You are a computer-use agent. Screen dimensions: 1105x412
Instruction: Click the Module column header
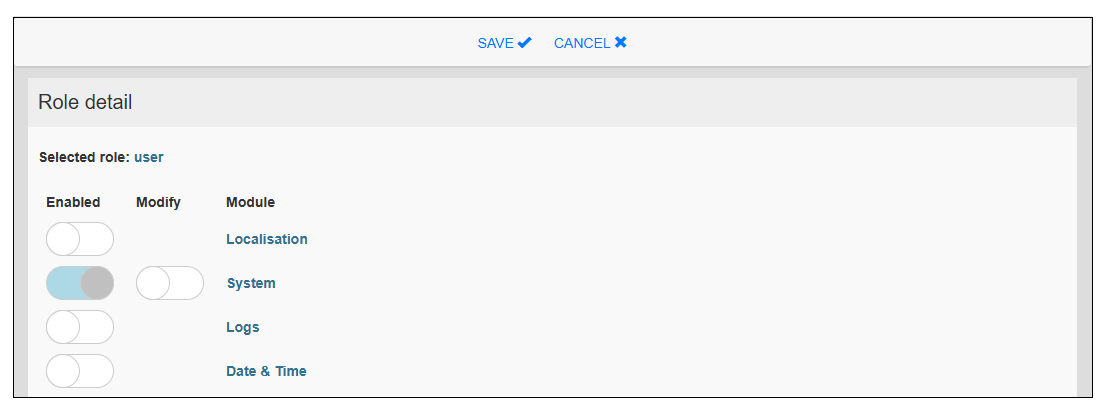pos(250,202)
